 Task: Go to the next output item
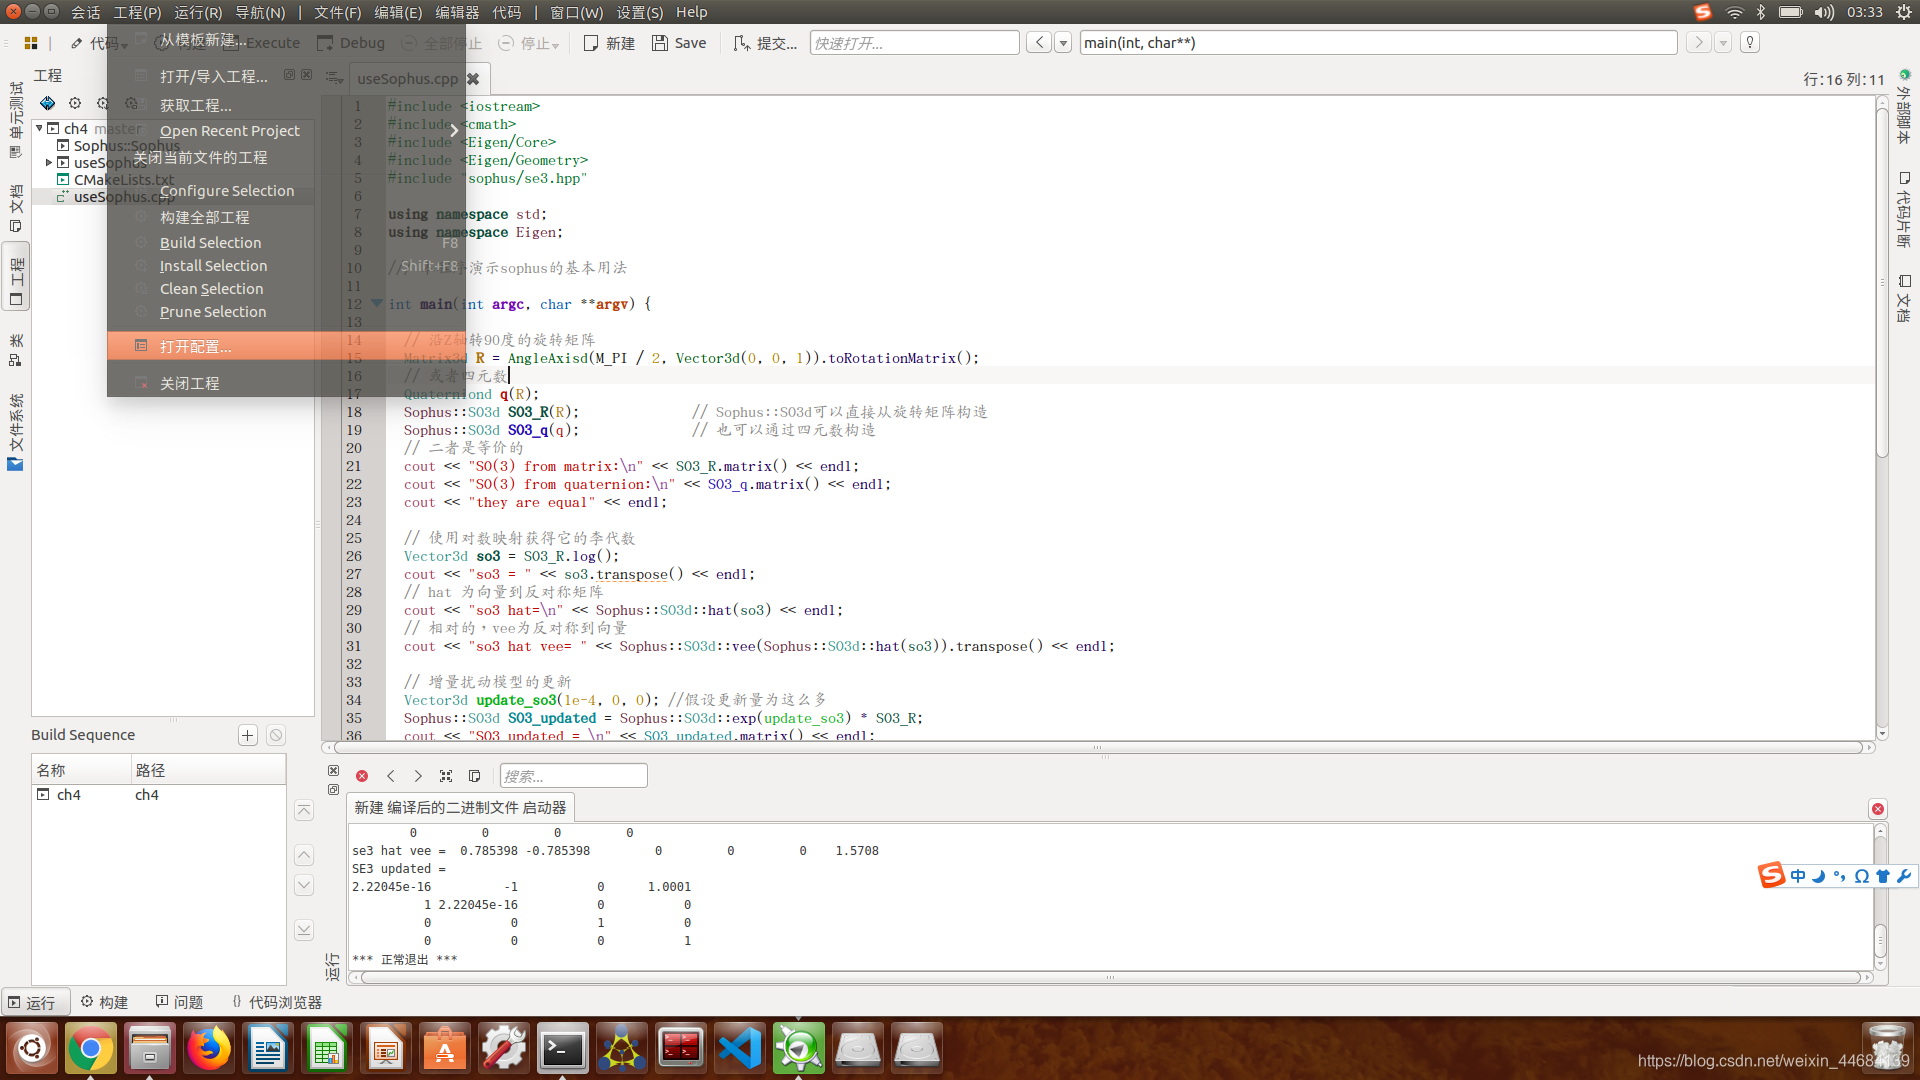pos(418,776)
